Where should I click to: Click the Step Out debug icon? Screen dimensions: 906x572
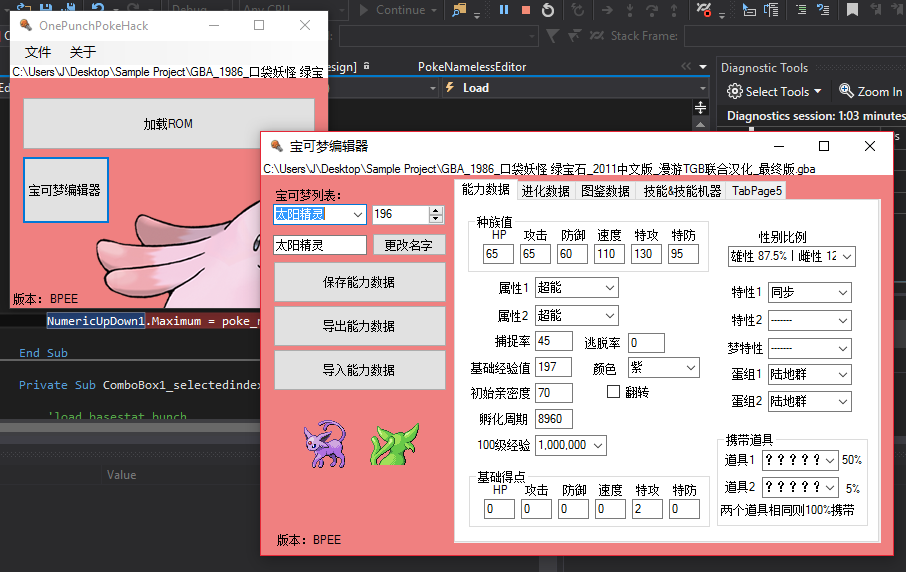[x=674, y=9]
